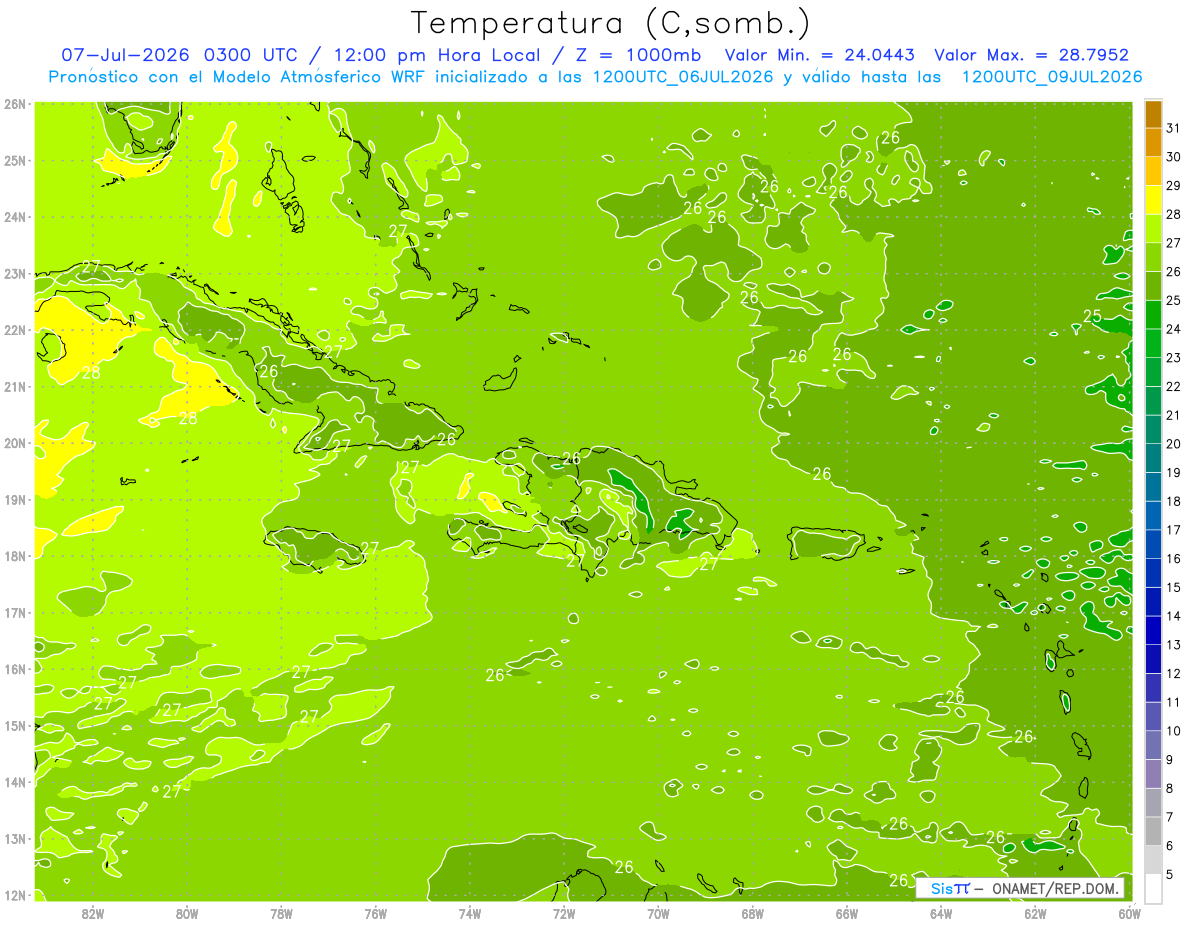Click the "31" label on the color scale
The image size is (1200, 927).
(x=1173, y=128)
